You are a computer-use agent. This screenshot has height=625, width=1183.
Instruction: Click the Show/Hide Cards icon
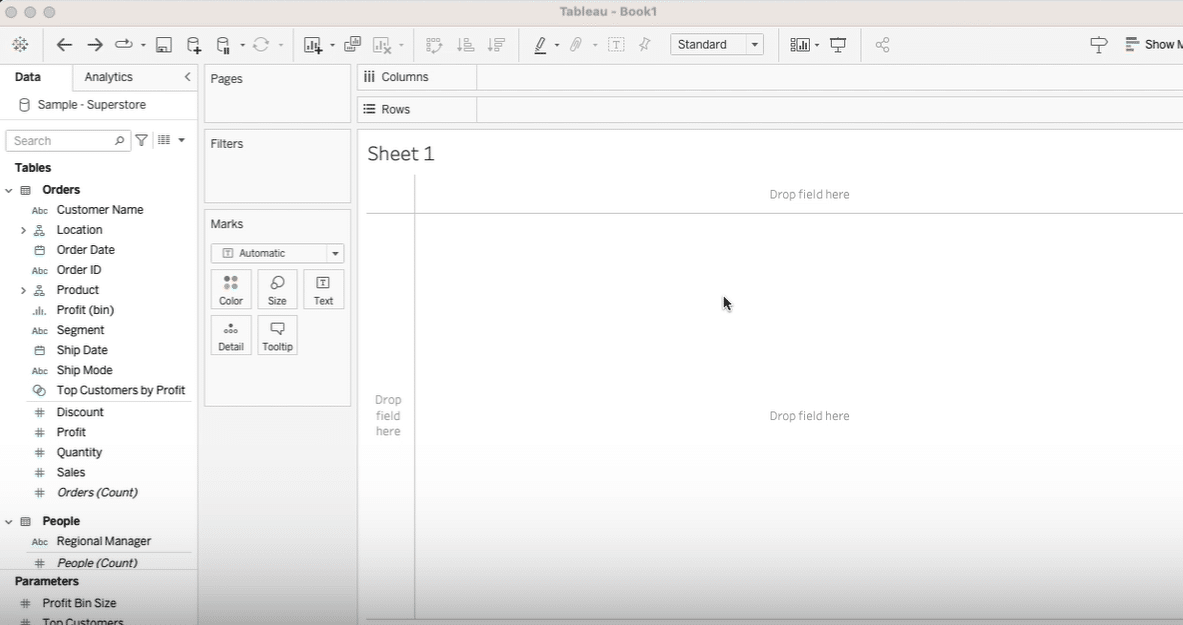[x=800, y=45]
